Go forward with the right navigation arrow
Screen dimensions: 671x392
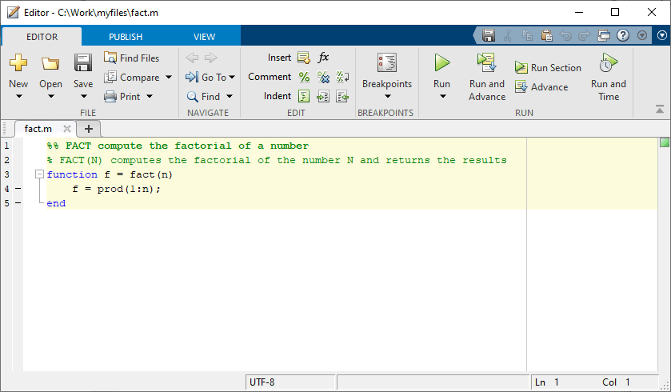[211, 57]
